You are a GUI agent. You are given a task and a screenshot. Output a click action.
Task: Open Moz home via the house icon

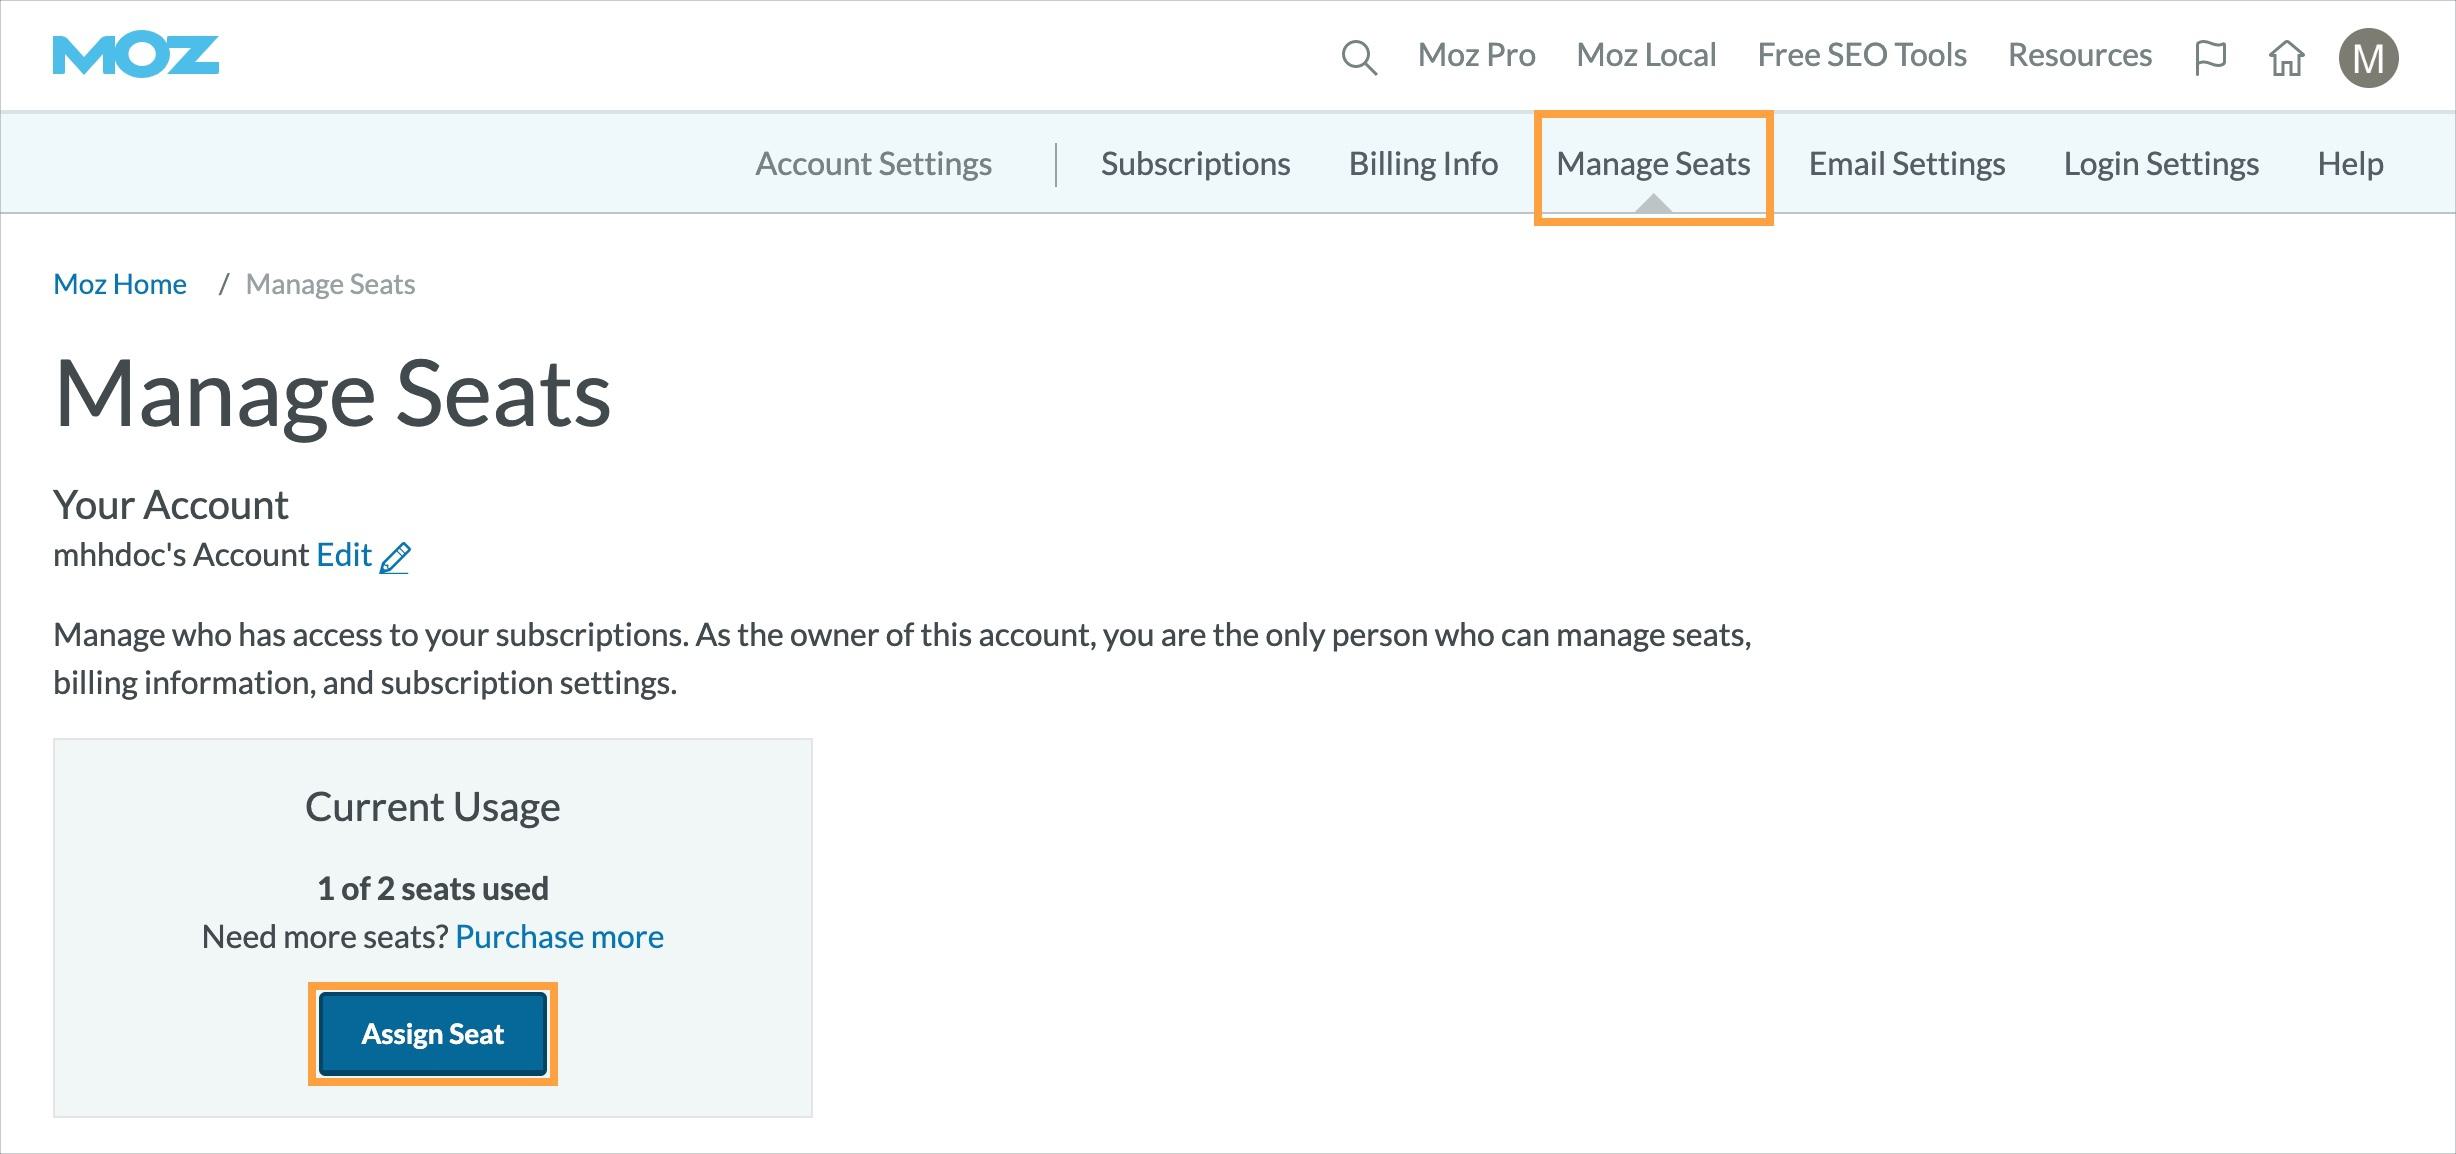[x=2287, y=58]
